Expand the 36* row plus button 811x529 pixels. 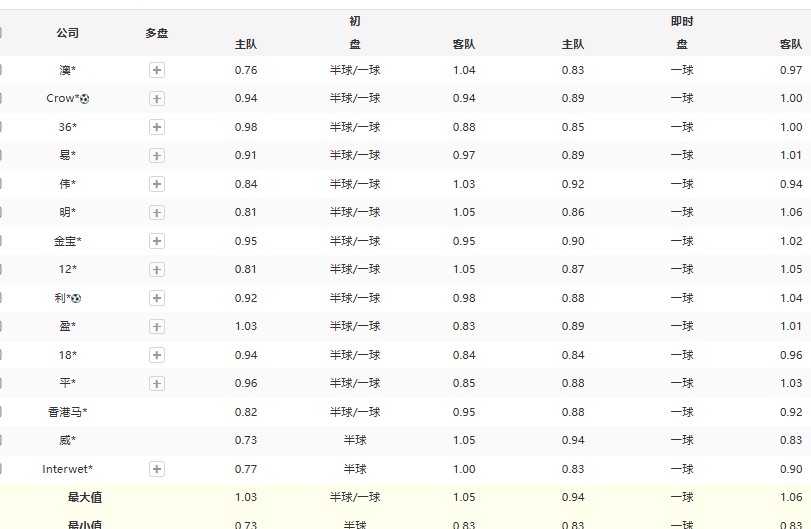(x=157, y=127)
